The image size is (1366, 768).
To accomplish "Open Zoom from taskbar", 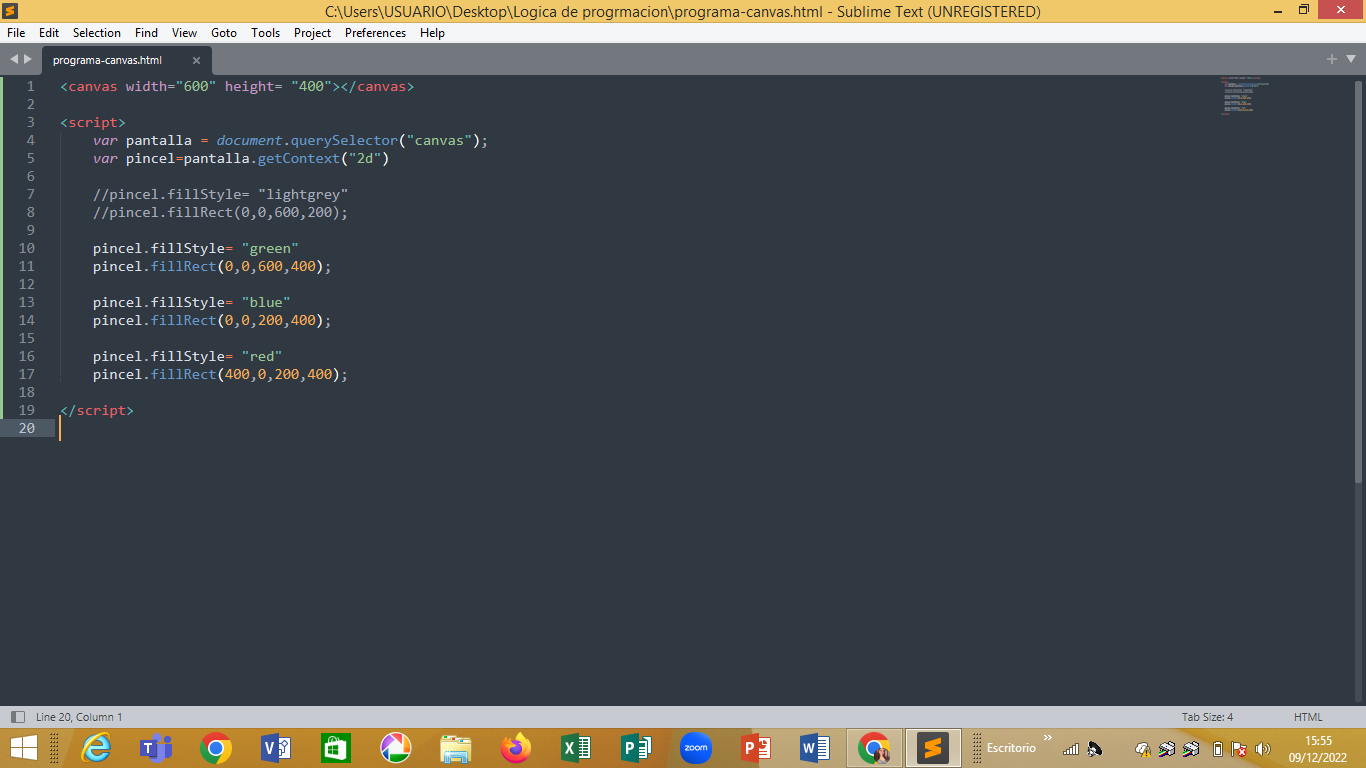I will coord(695,748).
